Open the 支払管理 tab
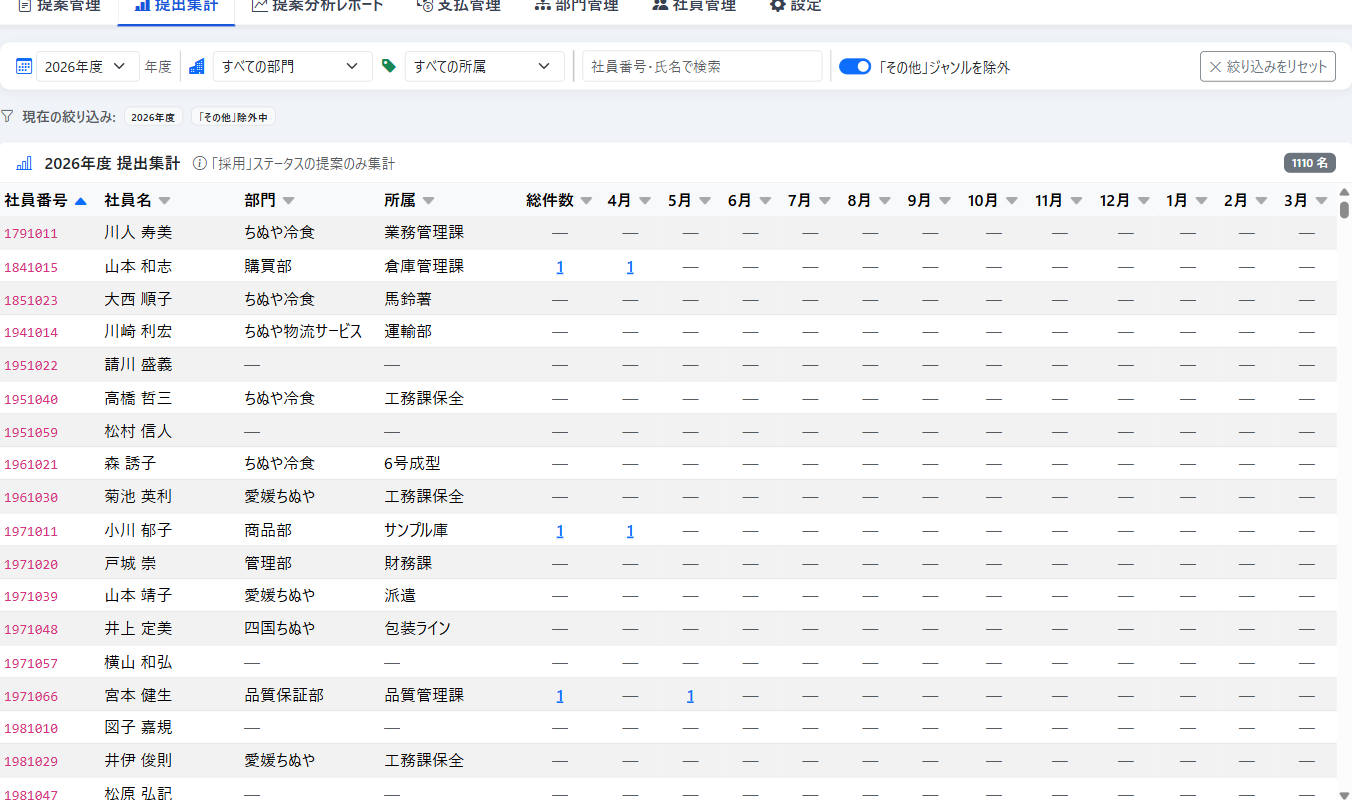The image size is (1352, 800). (457, 6)
